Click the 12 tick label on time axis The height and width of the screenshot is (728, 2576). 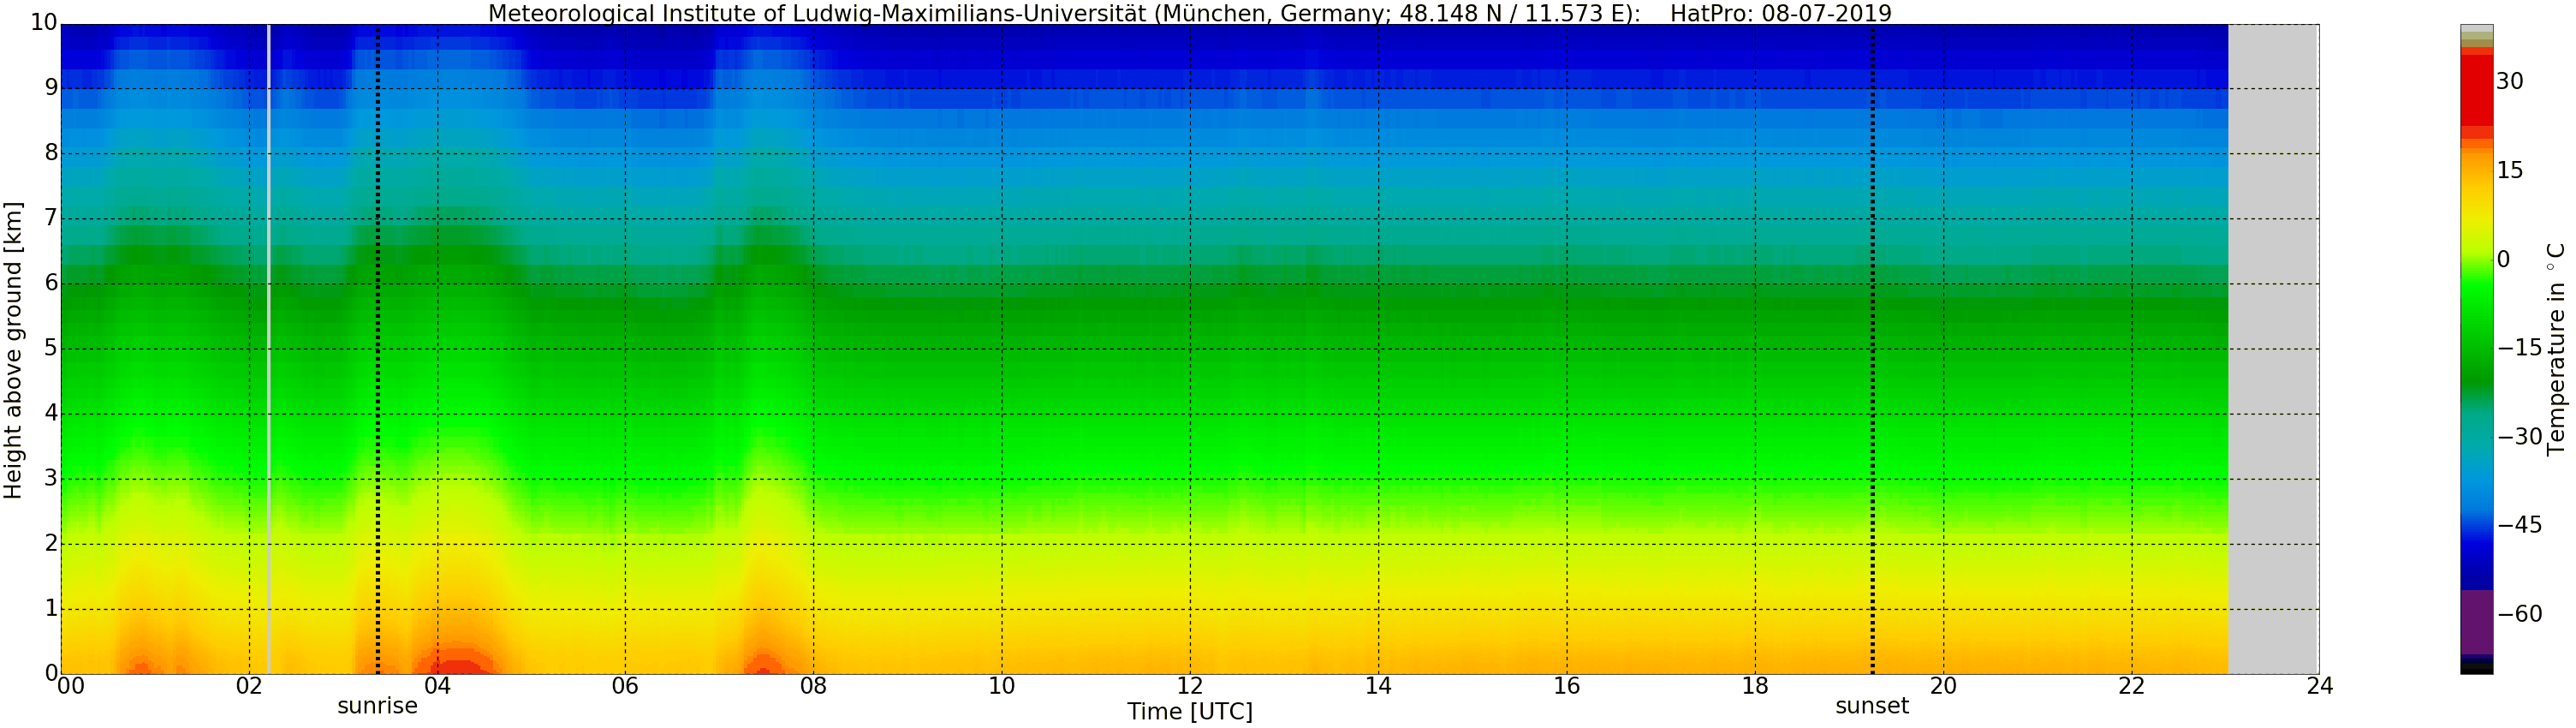point(1189,686)
